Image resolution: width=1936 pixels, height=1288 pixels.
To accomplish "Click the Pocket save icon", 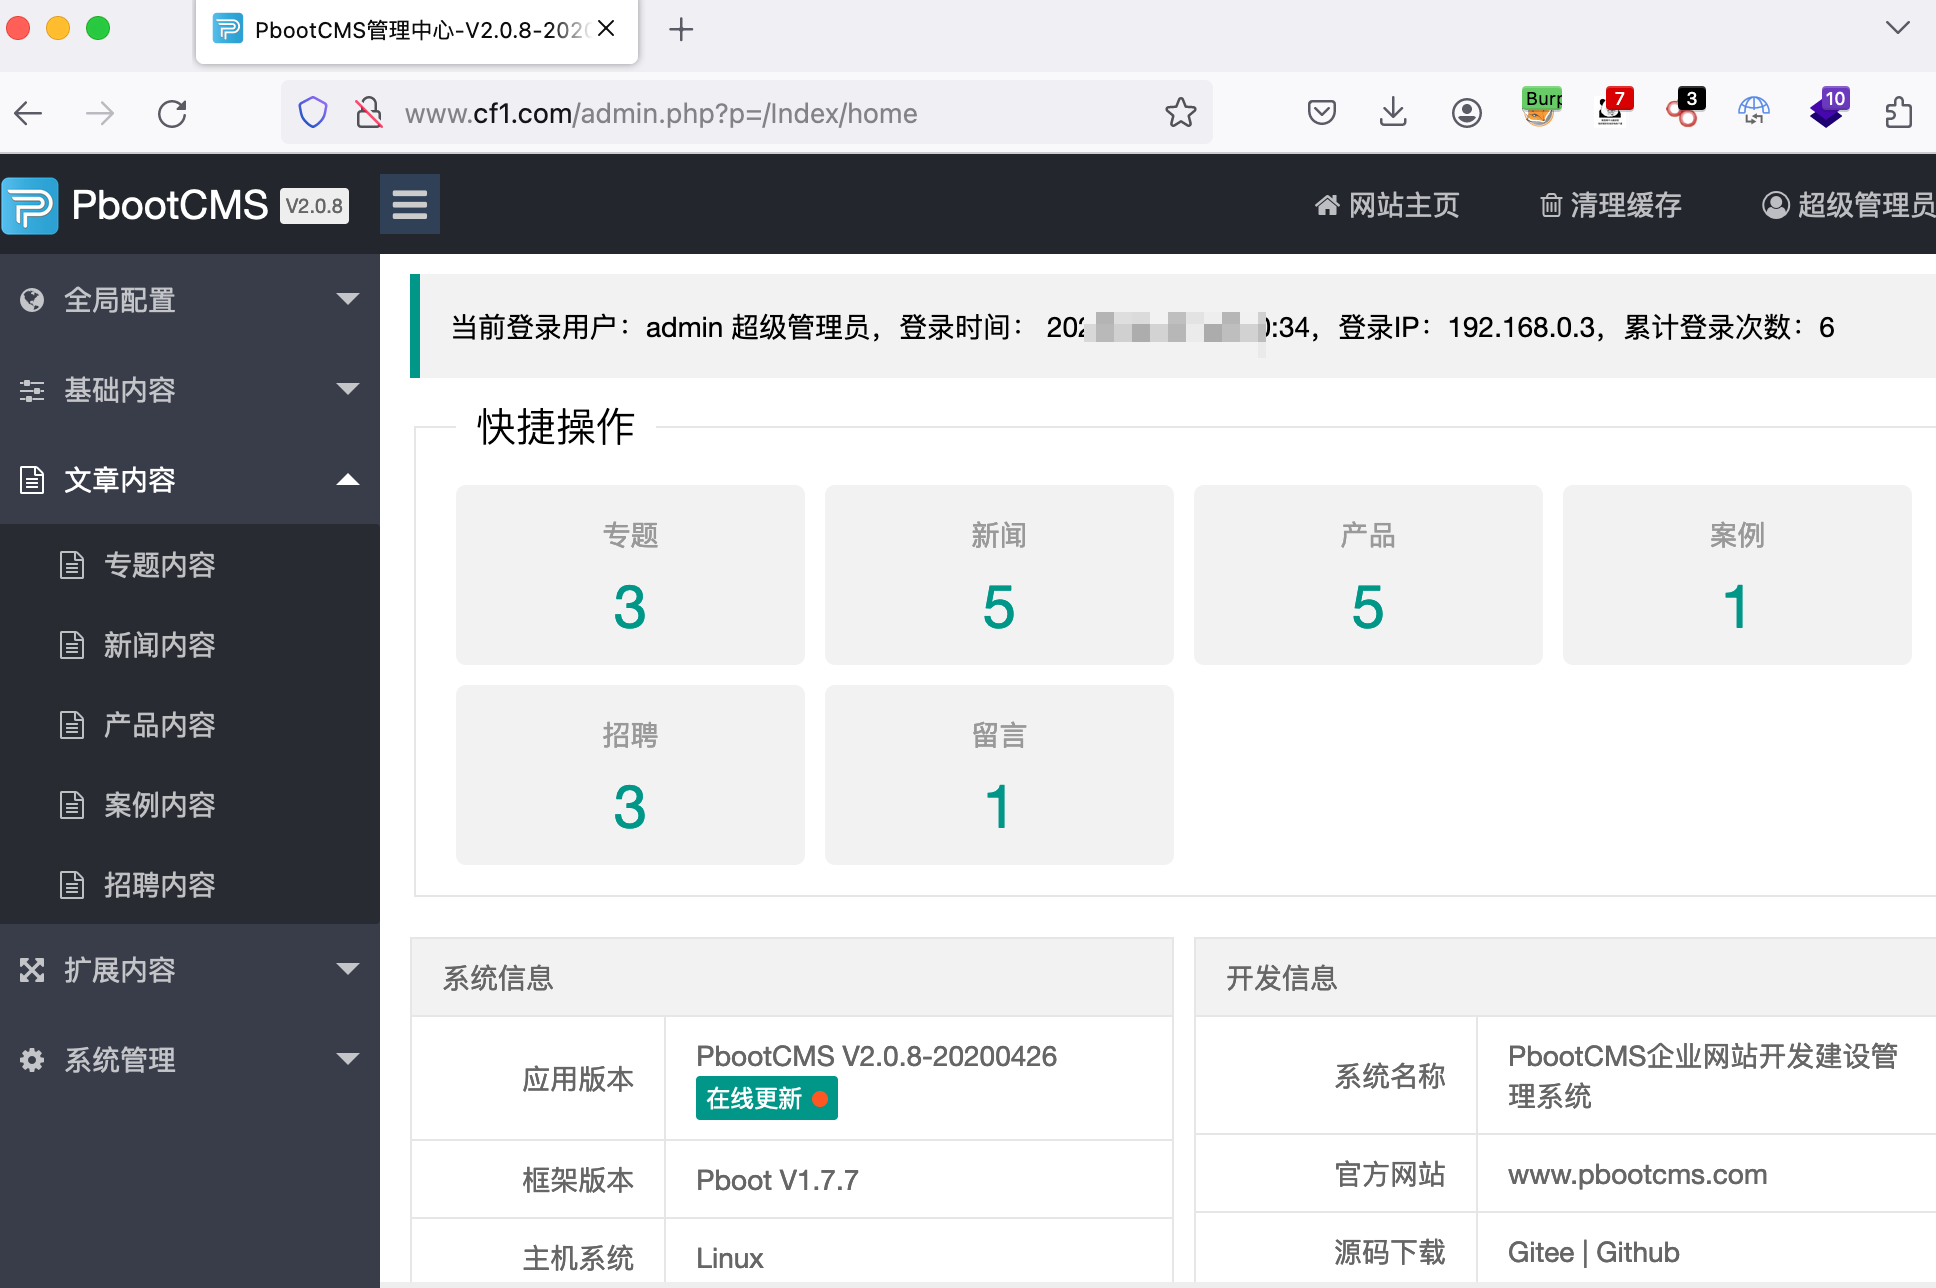I will 1322,113.
